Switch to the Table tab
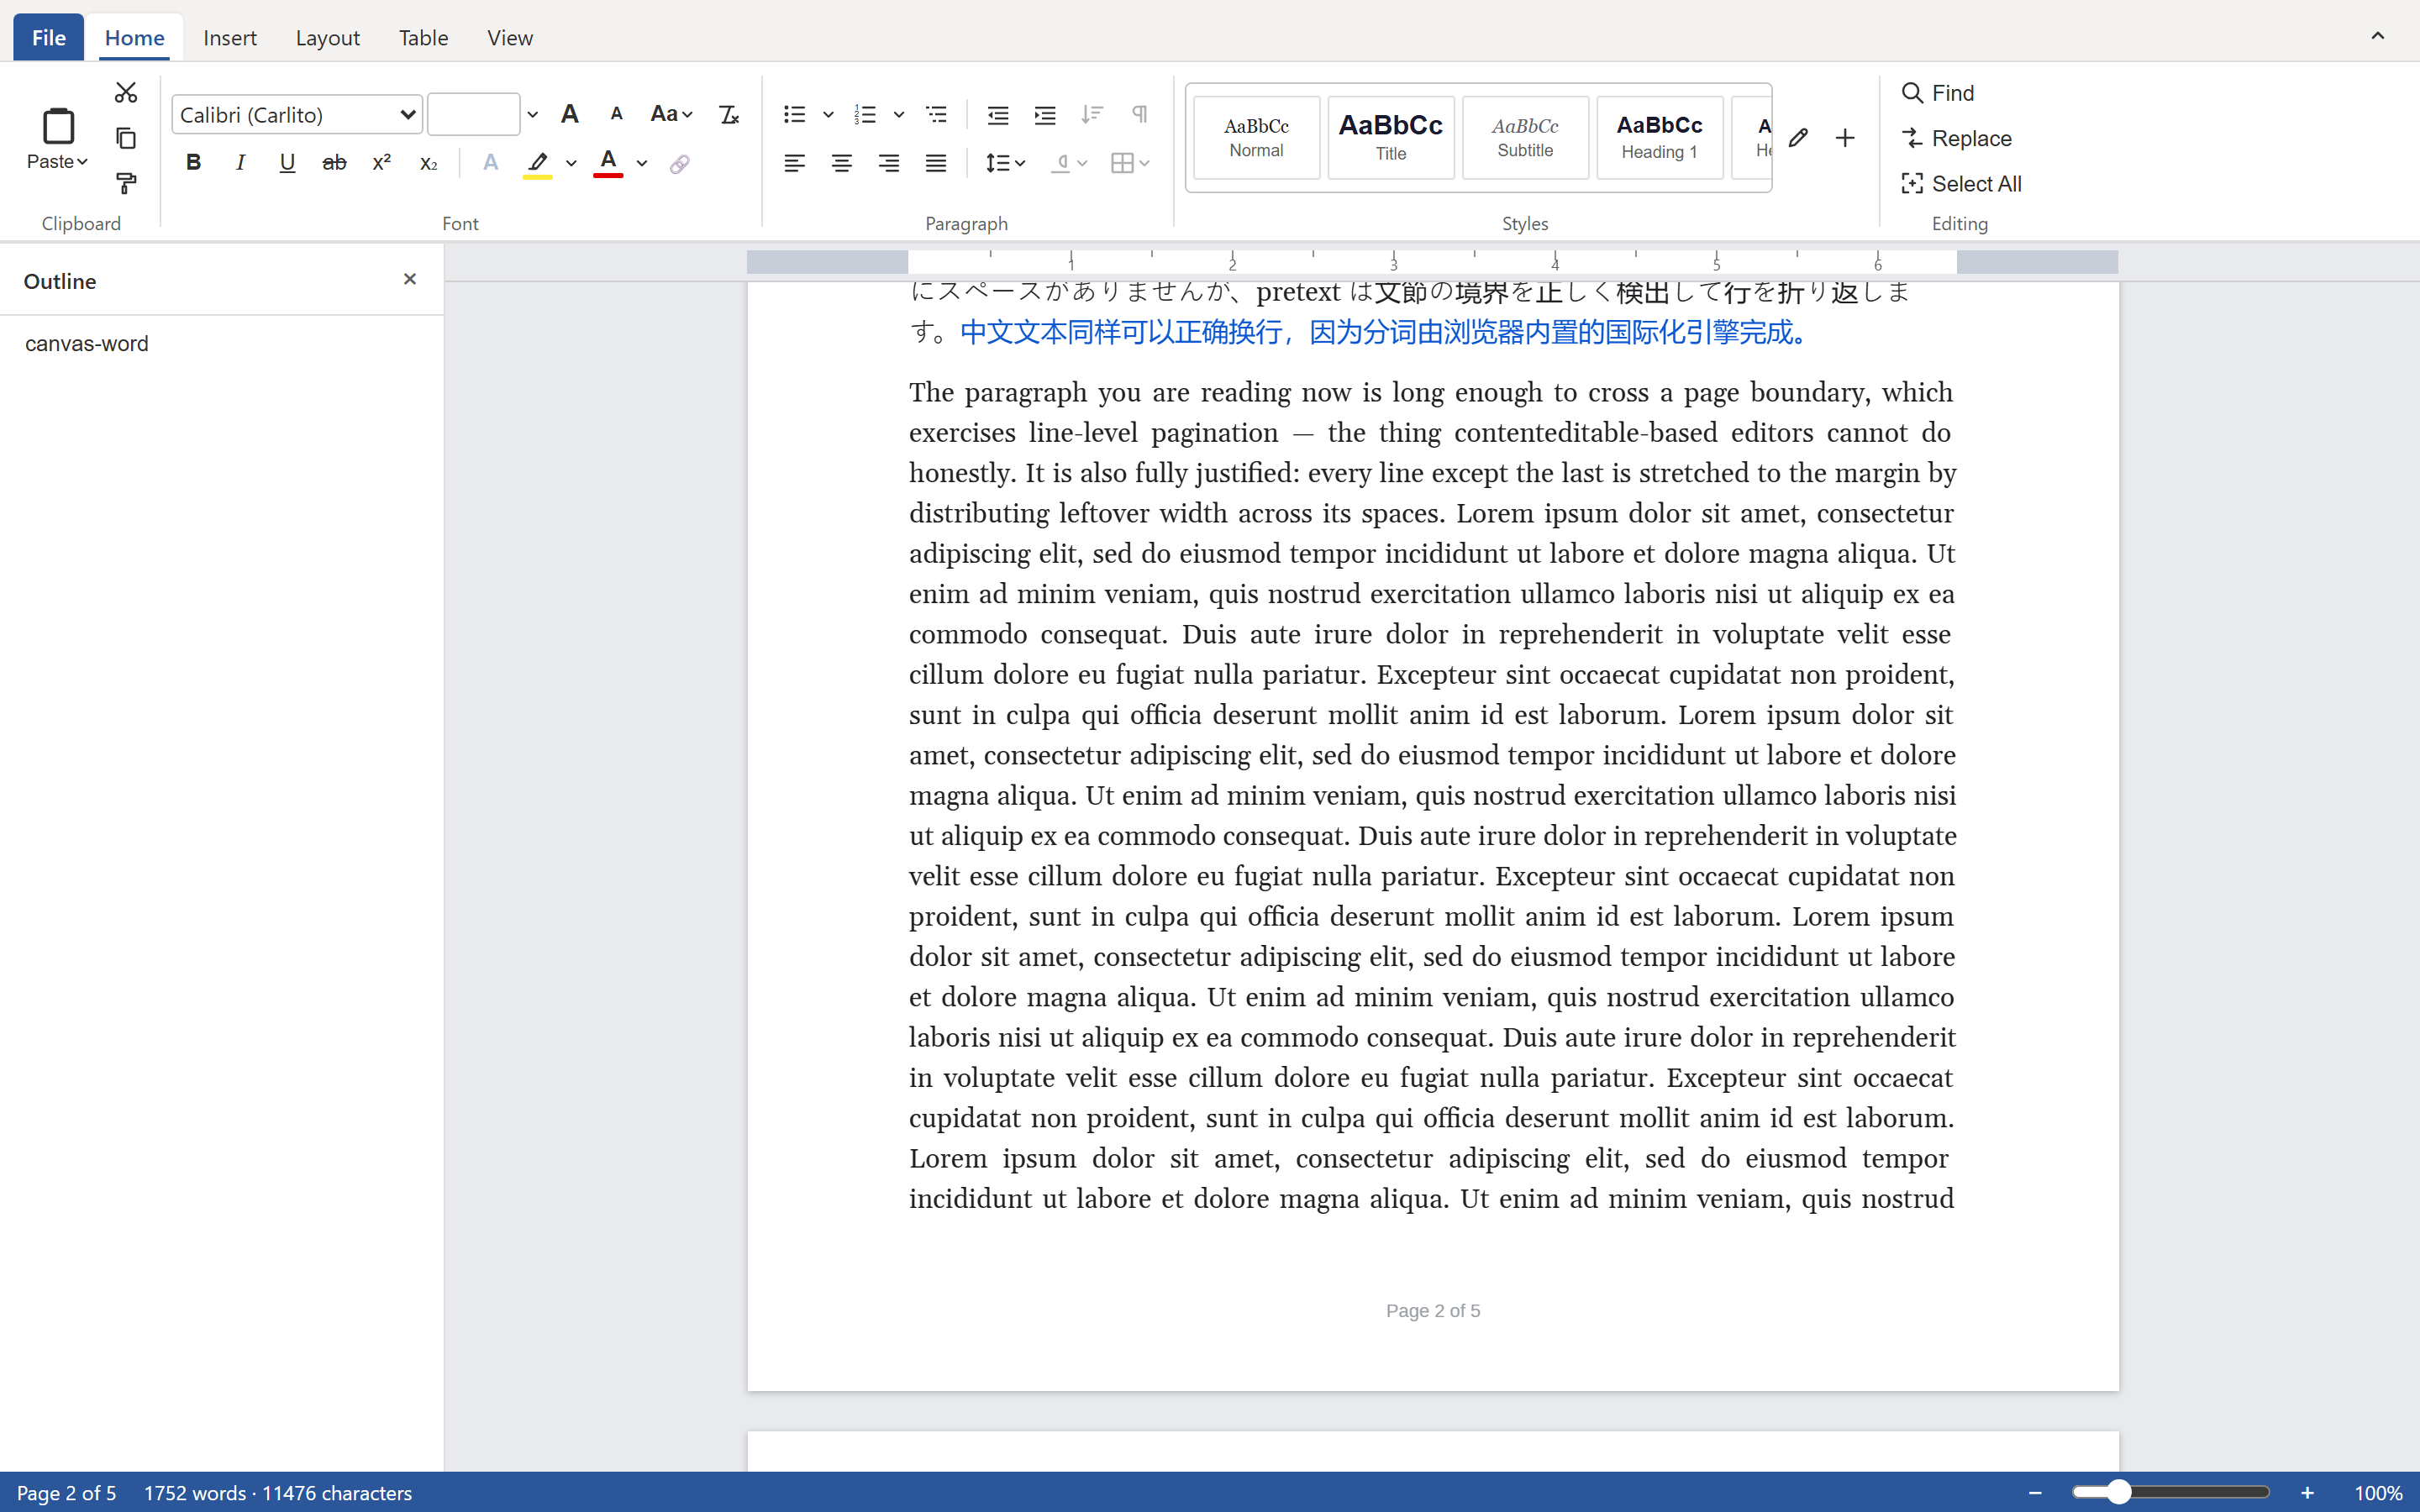This screenshot has height=1512, width=2420. (x=423, y=37)
